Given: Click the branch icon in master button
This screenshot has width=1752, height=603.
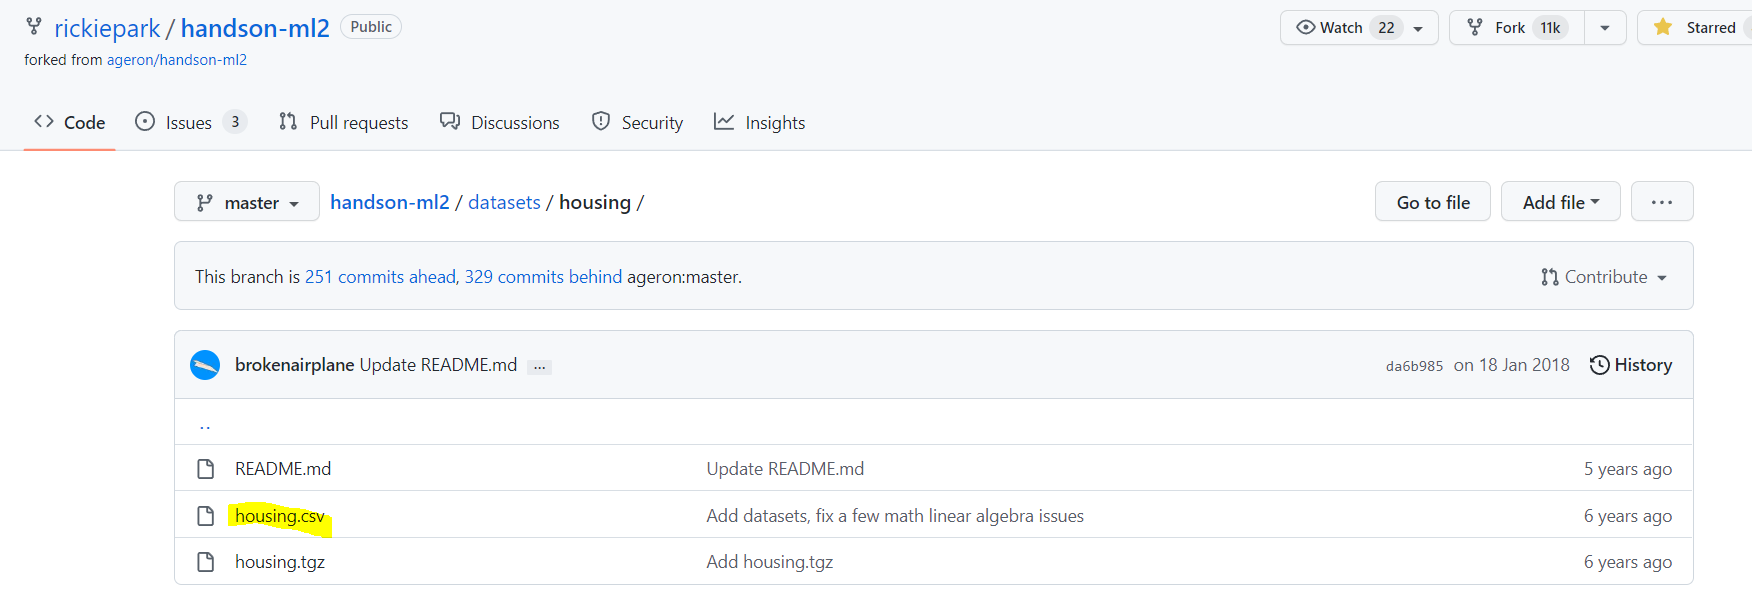Looking at the screenshot, I should coord(205,202).
